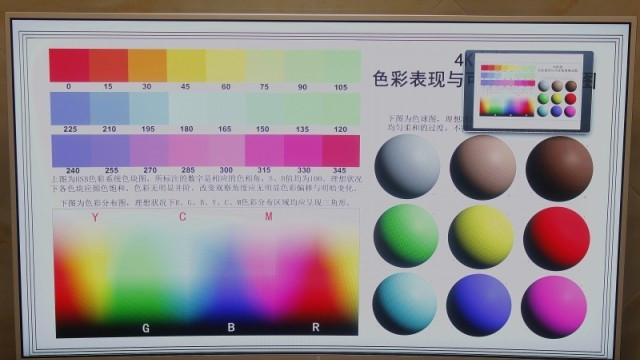Choose the cyan sphere
Screen dimensions: 640x360
point(405,304)
